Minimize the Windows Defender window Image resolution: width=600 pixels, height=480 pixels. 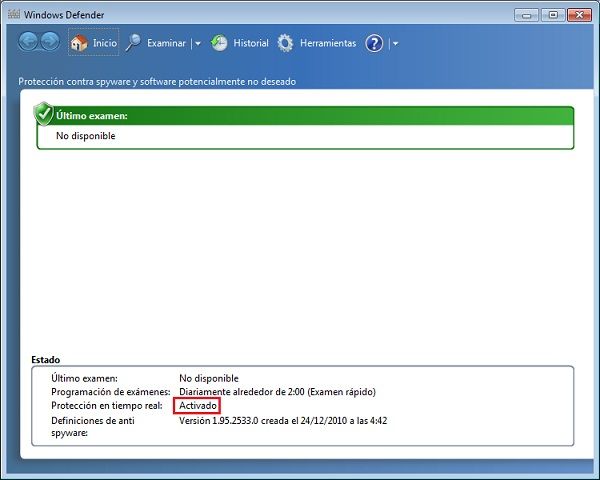pyautogui.click(x=527, y=15)
